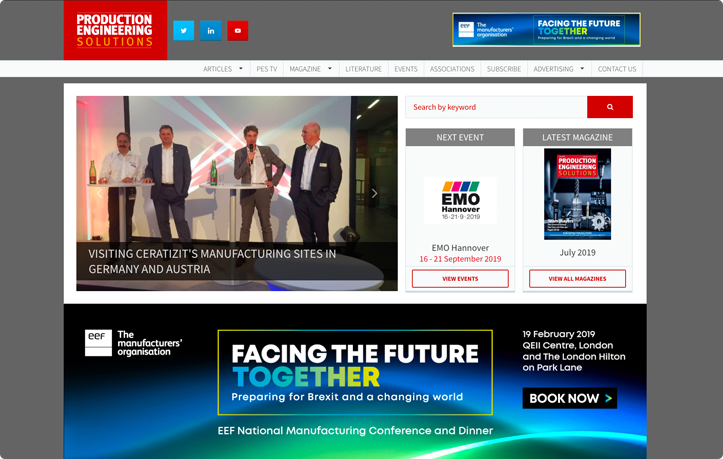Click the EMO Hannover event name
The height and width of the screenshot is (459, 723).
click(x=460, y=248)
